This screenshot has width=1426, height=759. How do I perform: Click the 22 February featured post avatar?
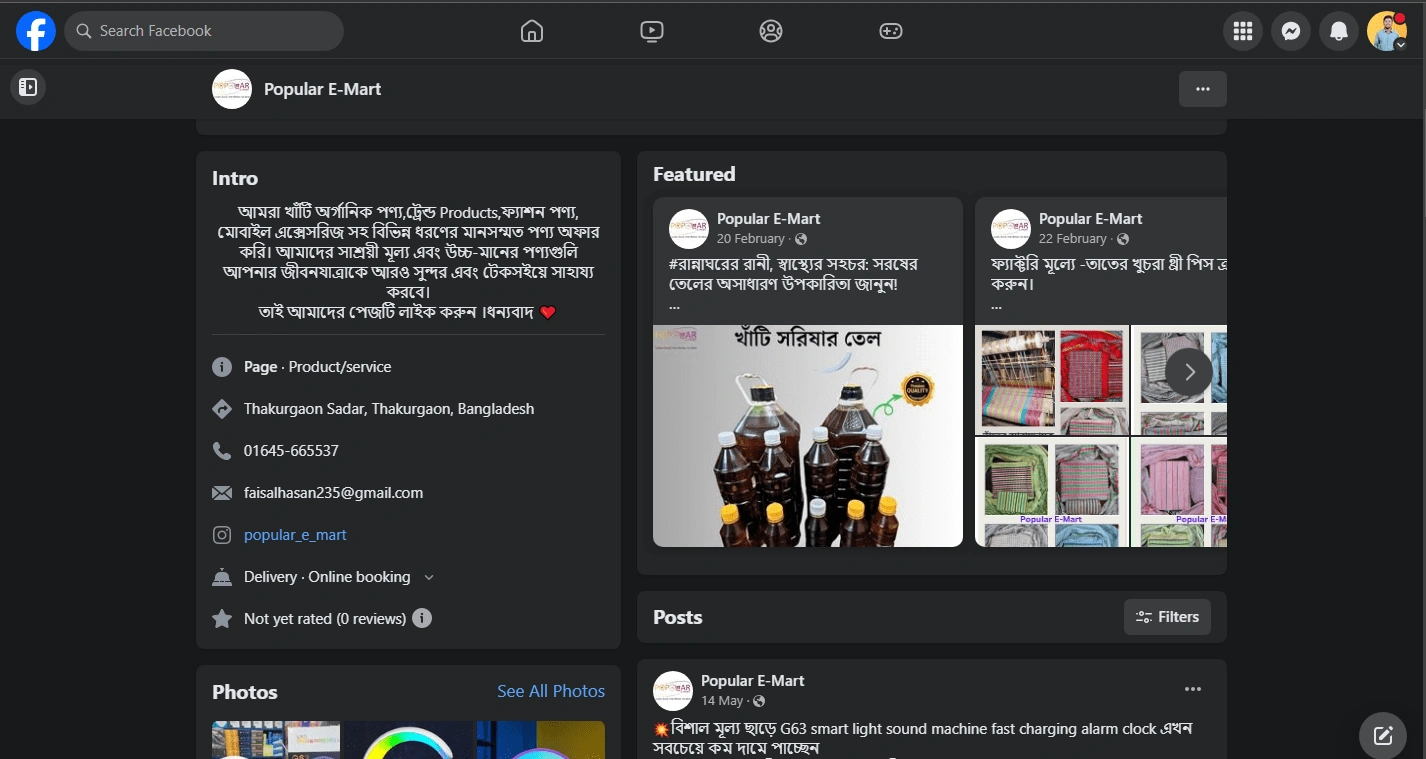(1011, 229)
